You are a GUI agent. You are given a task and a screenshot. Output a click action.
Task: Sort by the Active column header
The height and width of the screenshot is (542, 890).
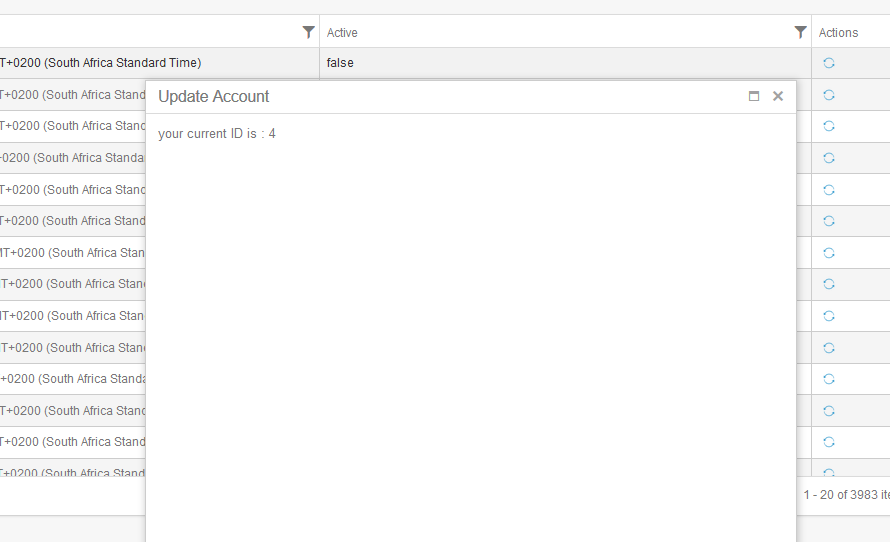[342, 33]
